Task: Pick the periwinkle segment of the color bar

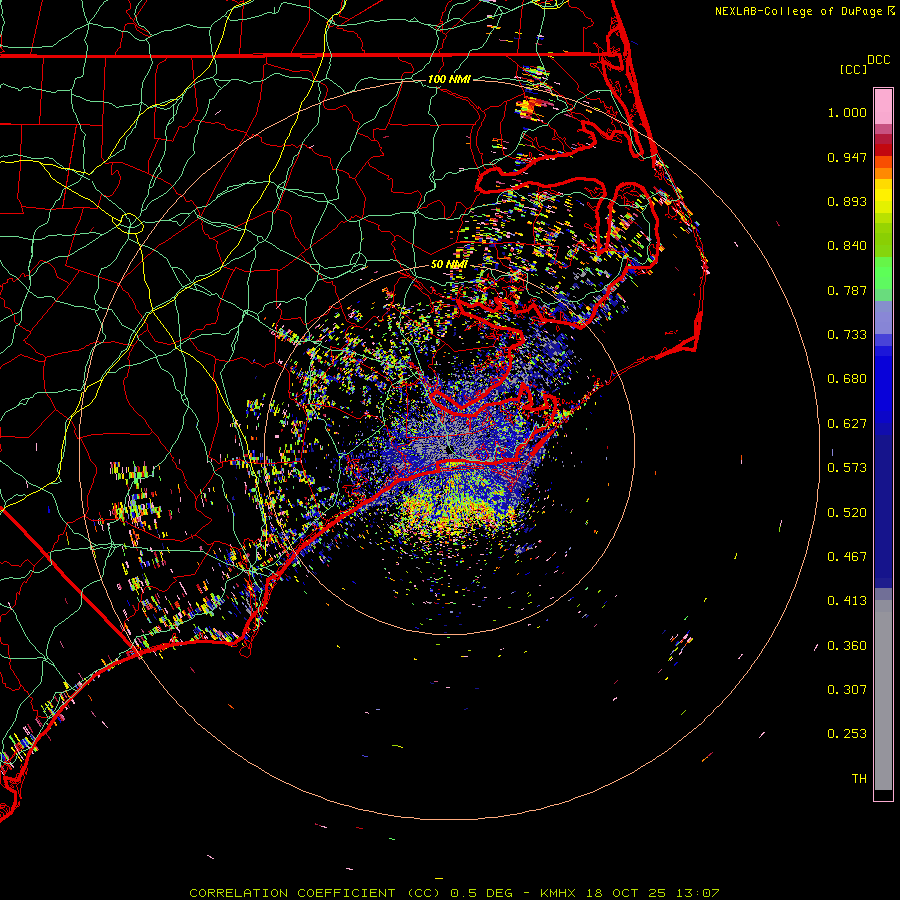Action: pos(883,318)
